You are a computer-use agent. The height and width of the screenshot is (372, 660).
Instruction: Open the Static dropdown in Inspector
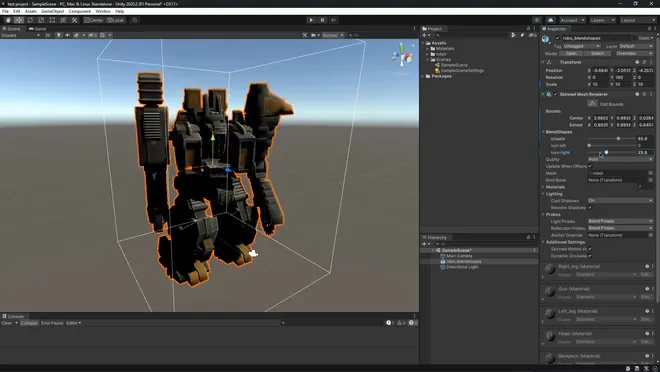646,38
